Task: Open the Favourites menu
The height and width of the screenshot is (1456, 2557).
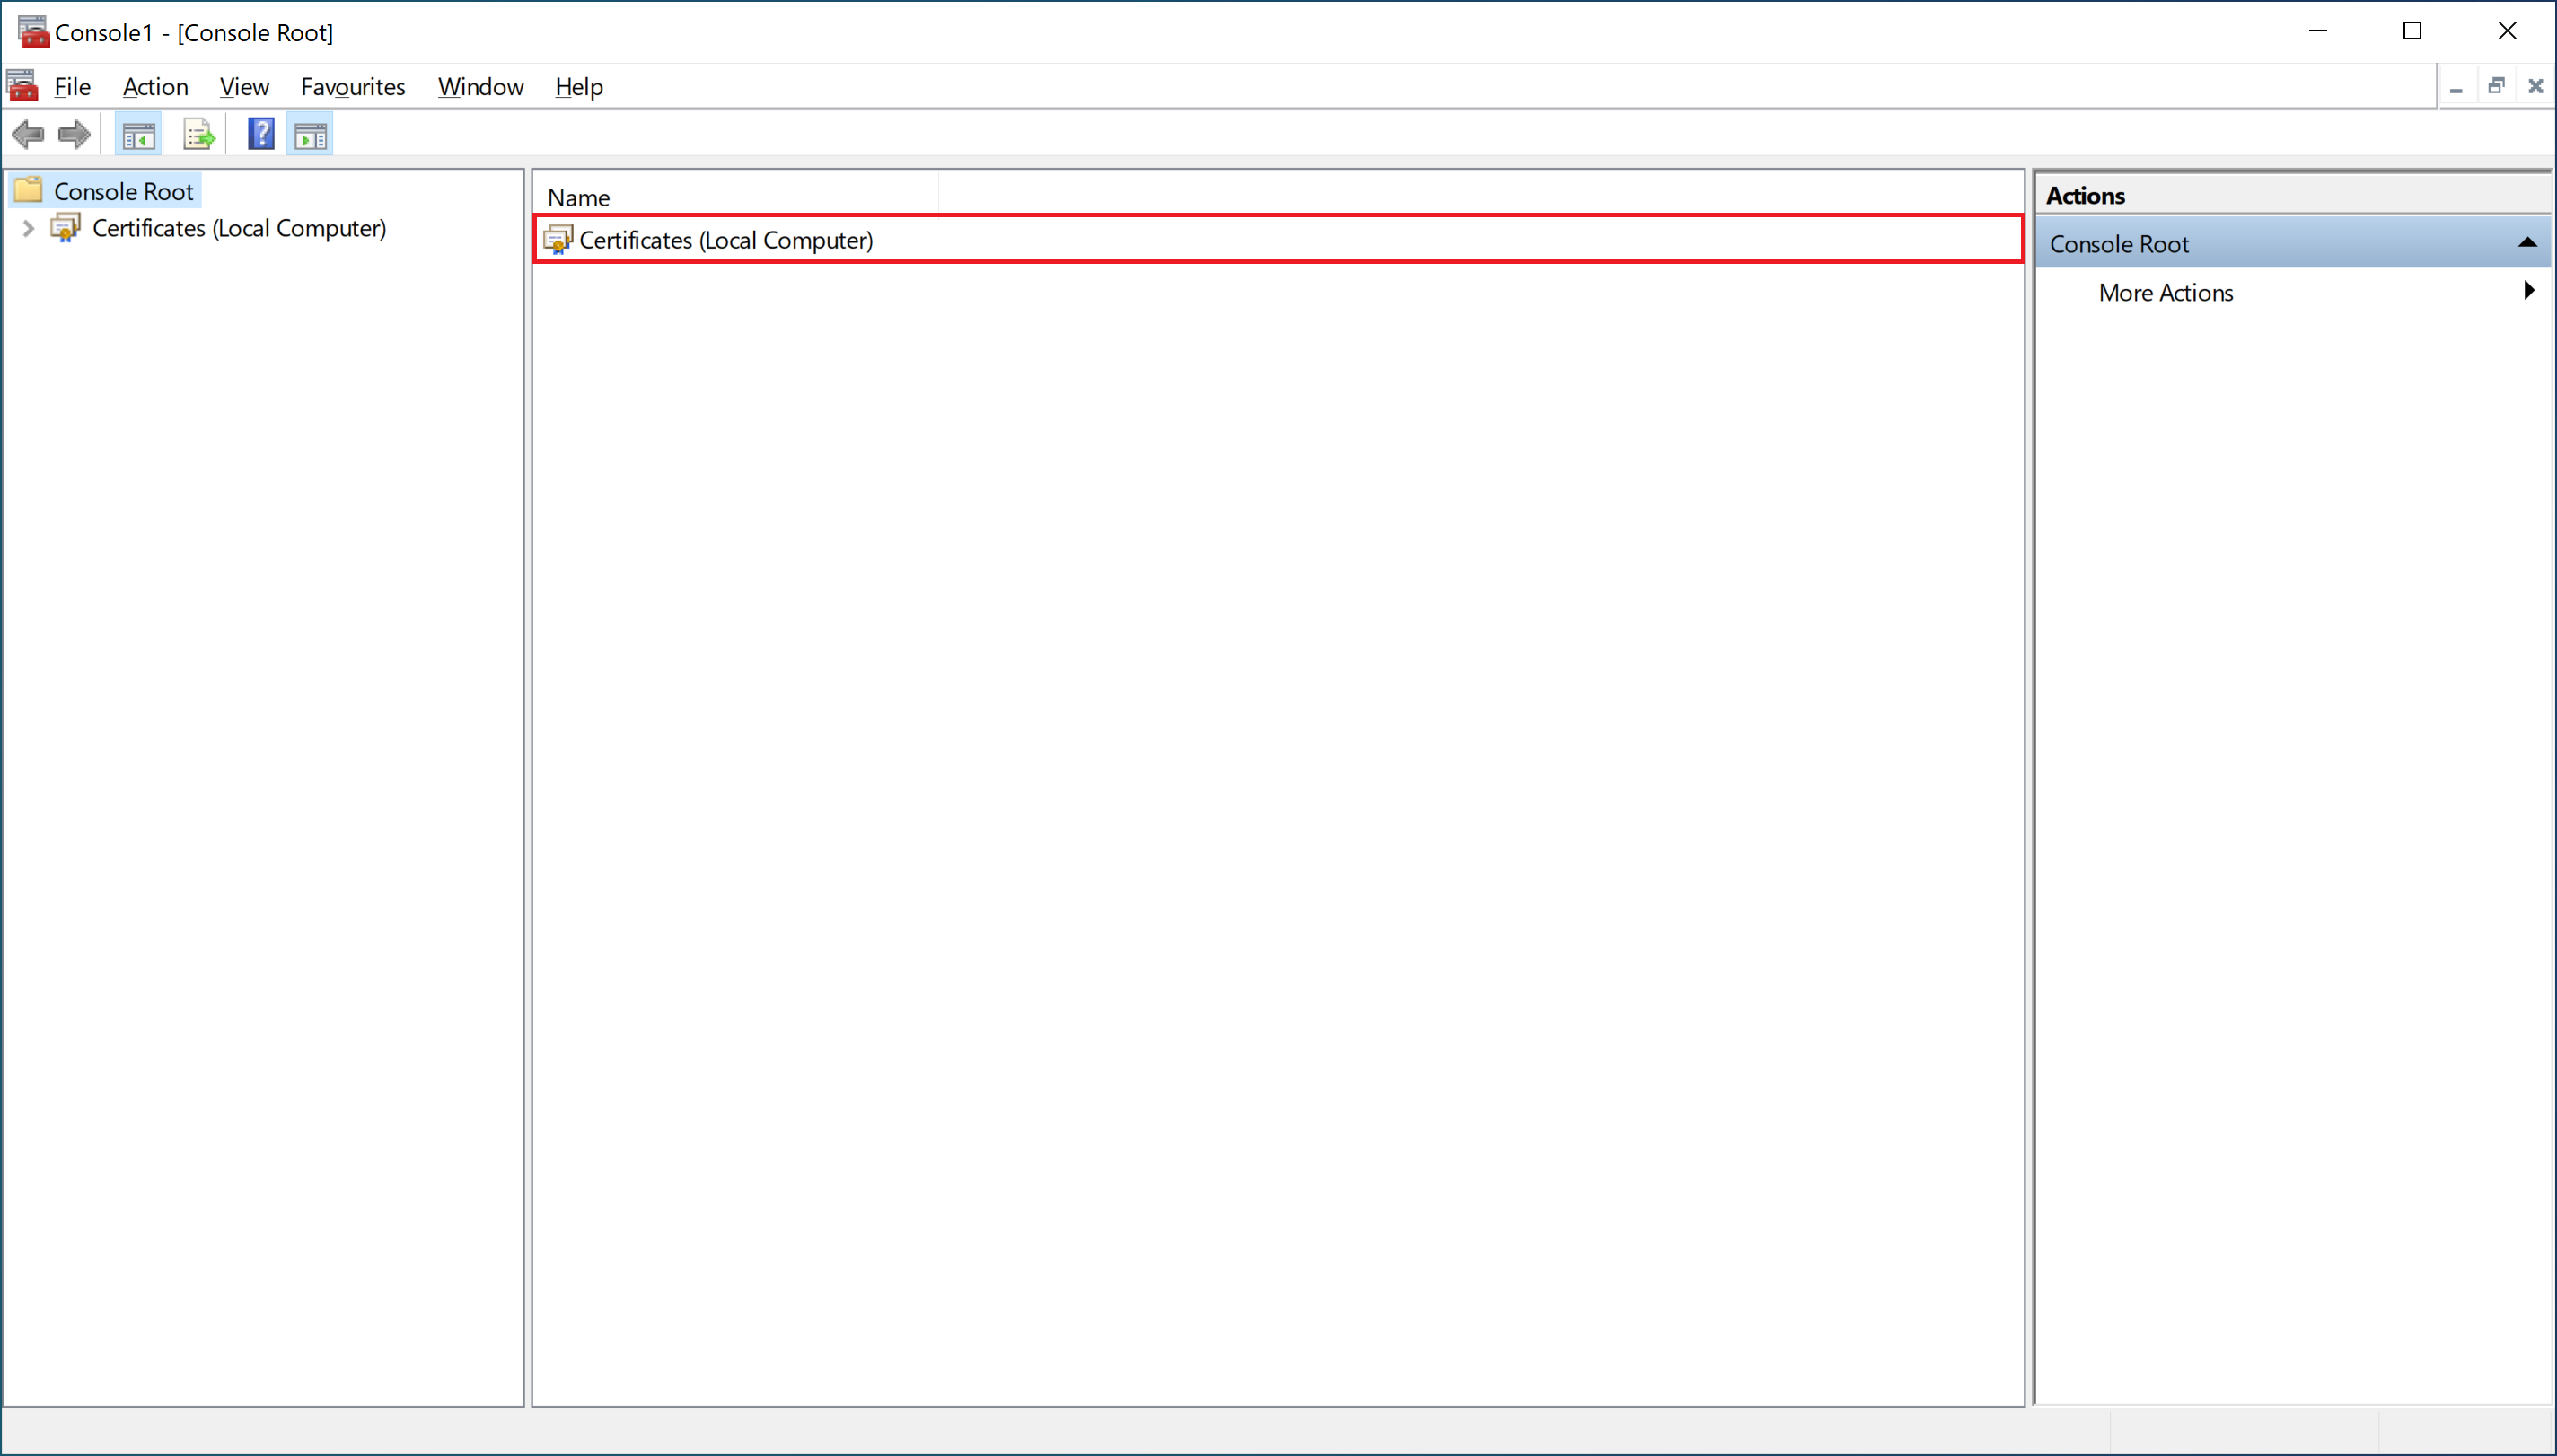Action: pos(352,87)
